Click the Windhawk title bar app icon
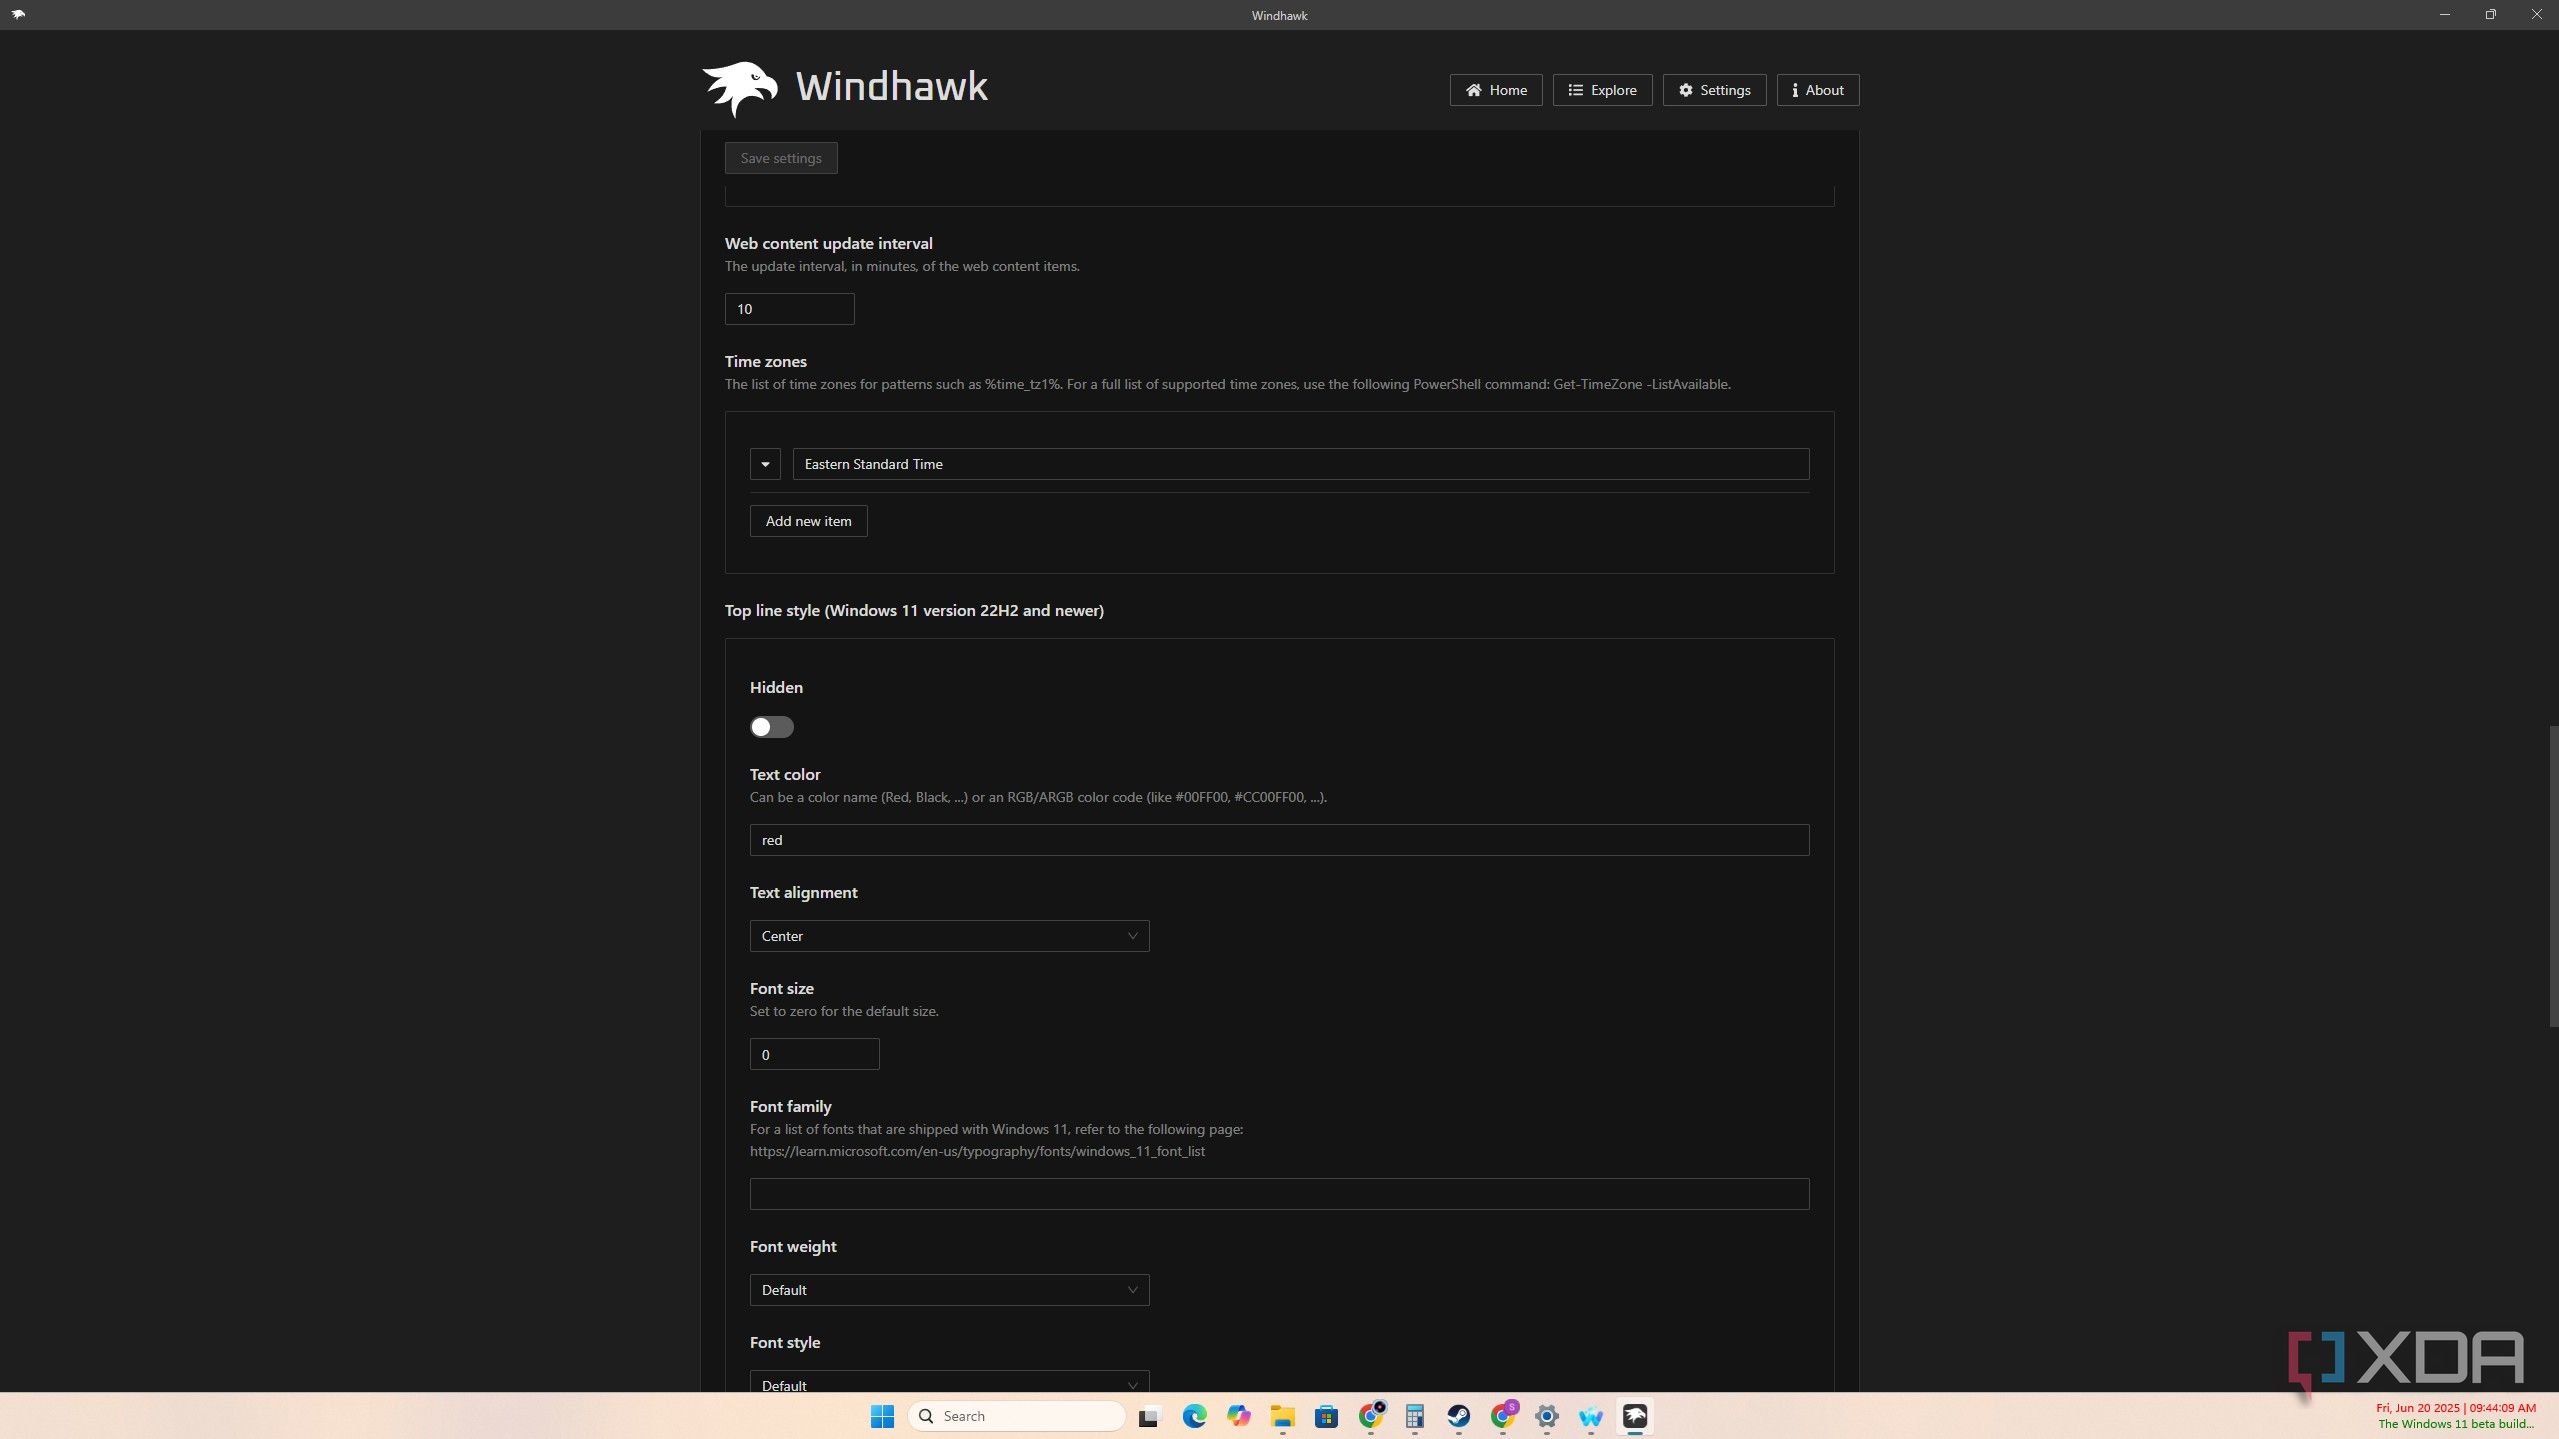This screenshot has width=2559, height=1439. coord(18,15)
